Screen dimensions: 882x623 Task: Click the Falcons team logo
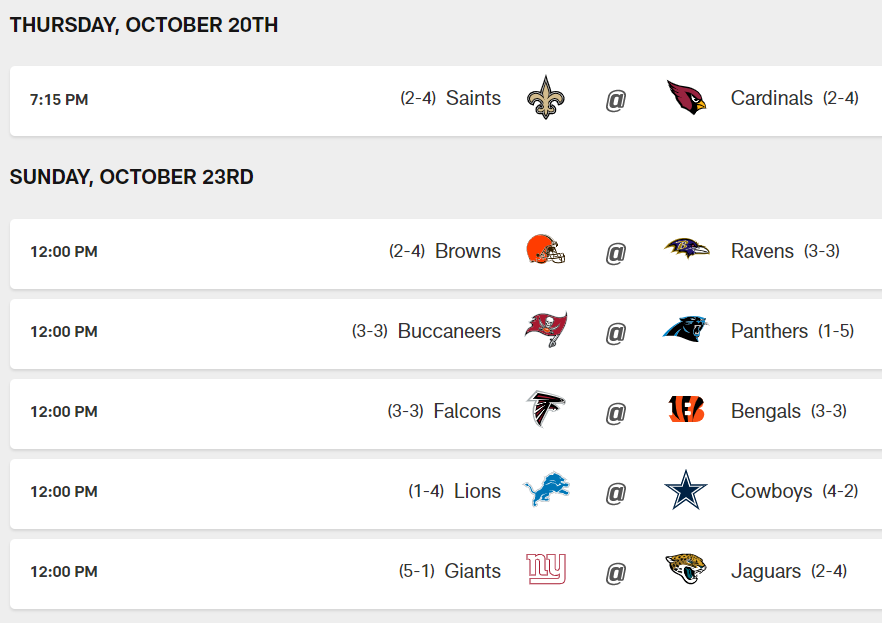pyautogui.click(x=545, y=410)
